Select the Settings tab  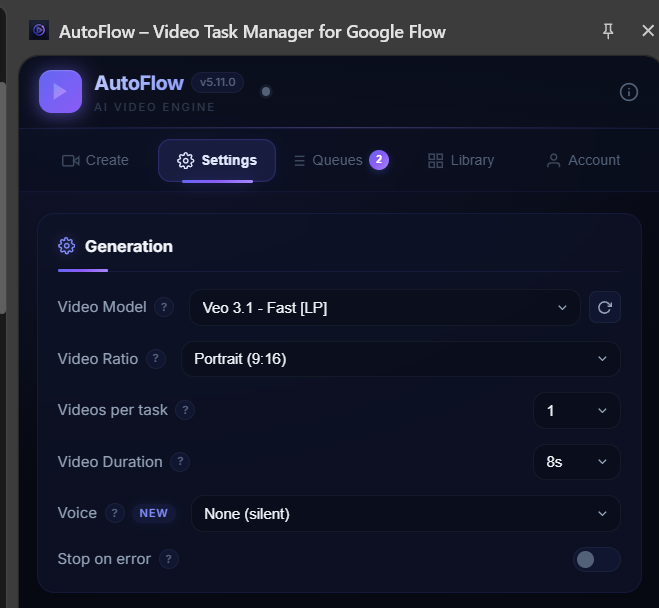pyautogui.click(x=217, y=161)
